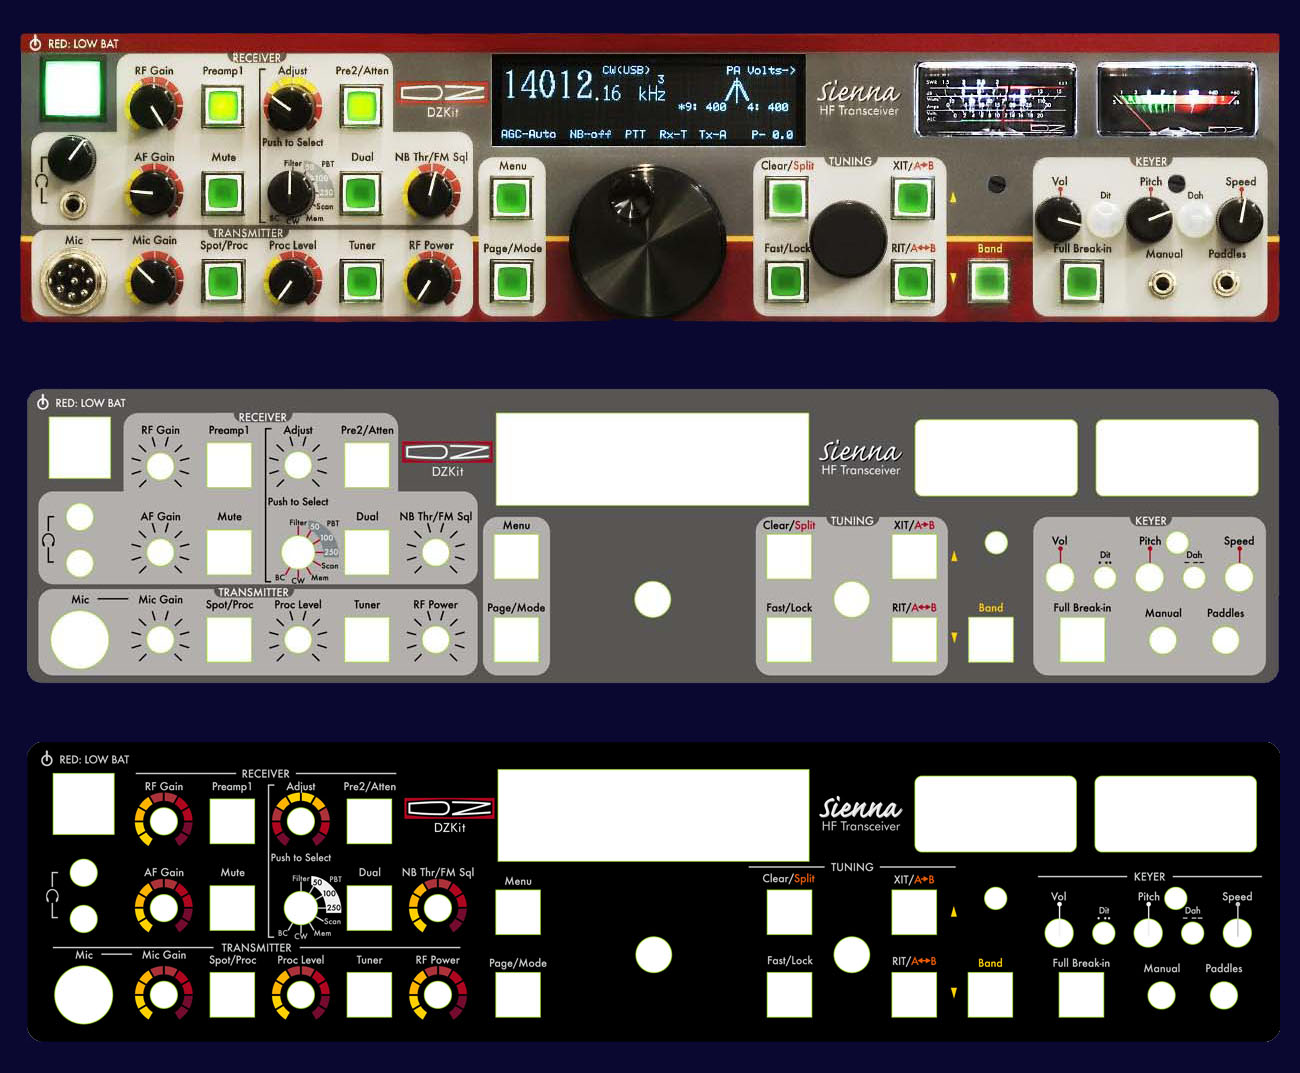Click the Band down arrow on the gray panel

click(954, 637)
